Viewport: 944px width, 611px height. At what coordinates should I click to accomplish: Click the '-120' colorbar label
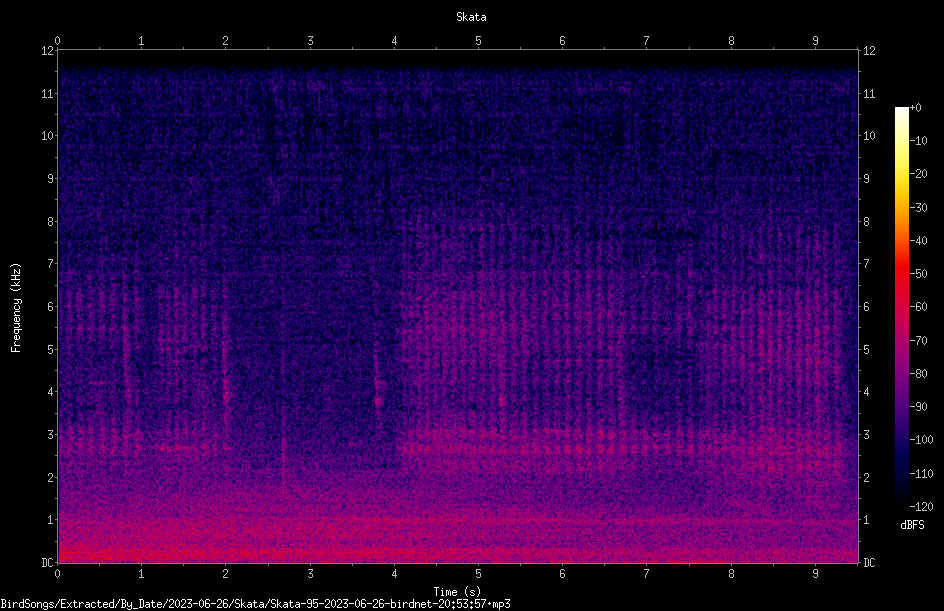point(921,507)
